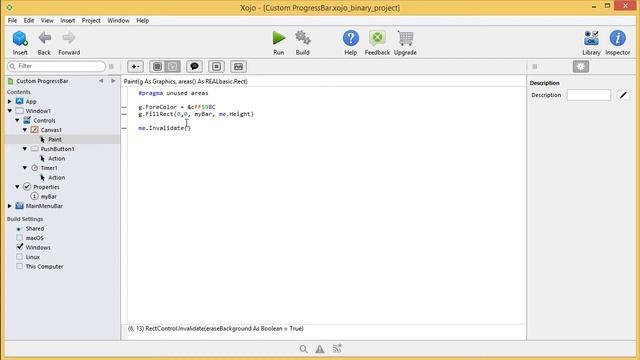Open Help from the toolbar question mark icon

tap(351, 38)
